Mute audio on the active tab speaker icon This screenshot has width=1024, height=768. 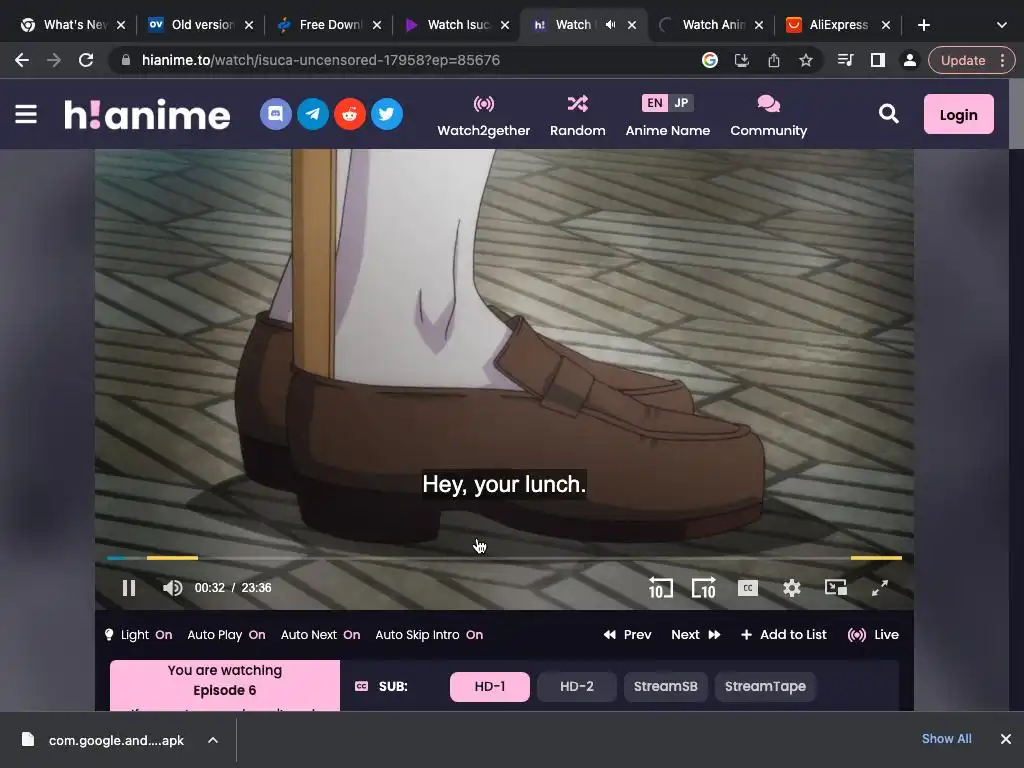pyautogui.click(x=610, y=25)
